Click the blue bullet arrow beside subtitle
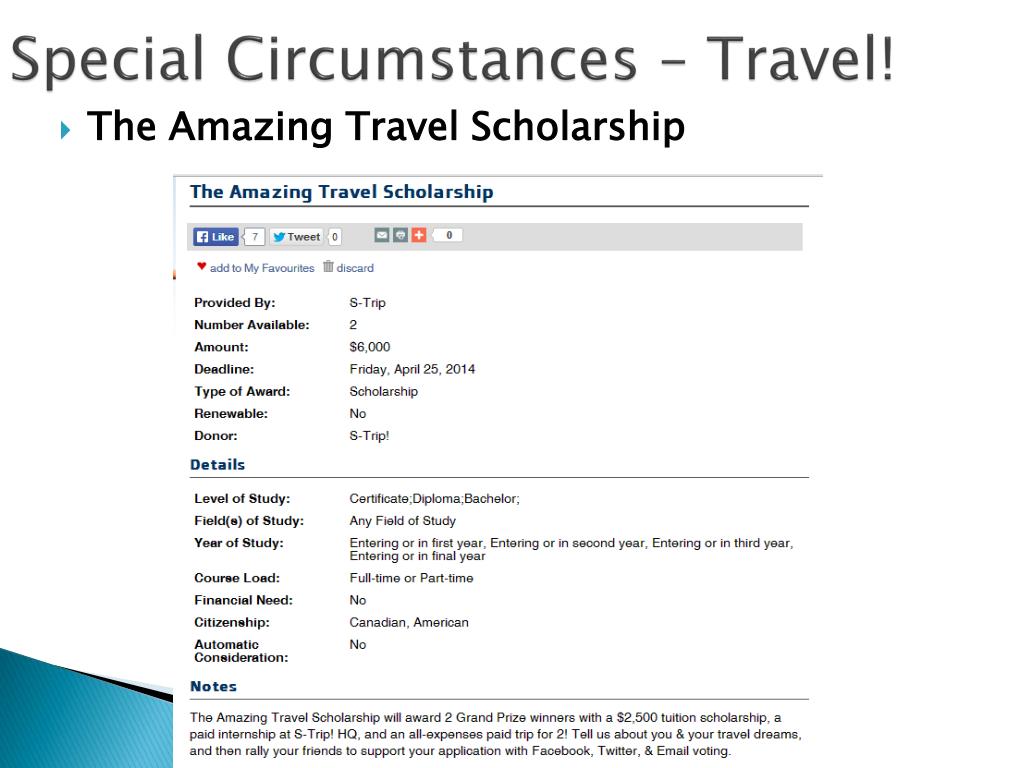Image resolution: width=1024 pixels, height=768 pixels. point(65,130)
